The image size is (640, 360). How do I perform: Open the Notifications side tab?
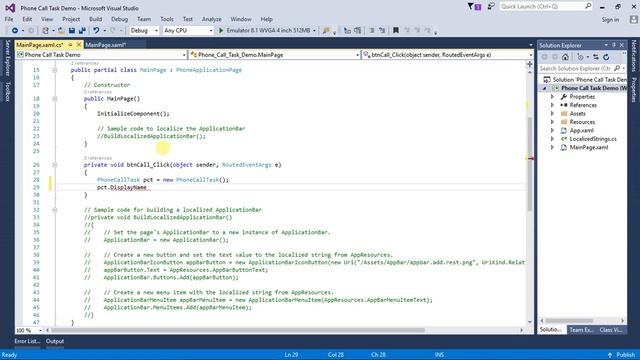[x=633, y=56]
